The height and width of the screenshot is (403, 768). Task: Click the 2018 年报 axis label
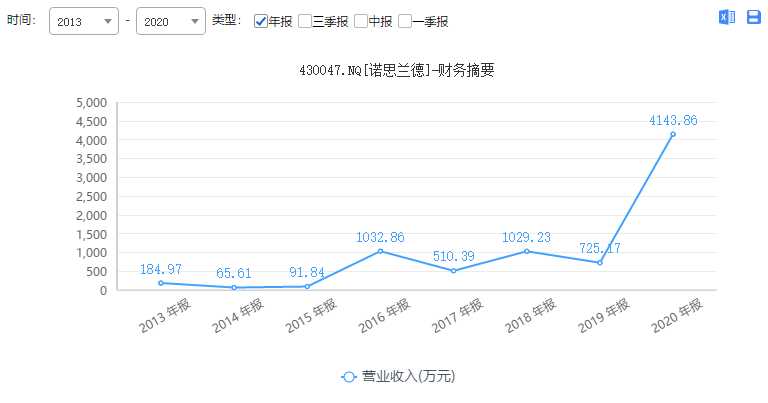(531, 316)
